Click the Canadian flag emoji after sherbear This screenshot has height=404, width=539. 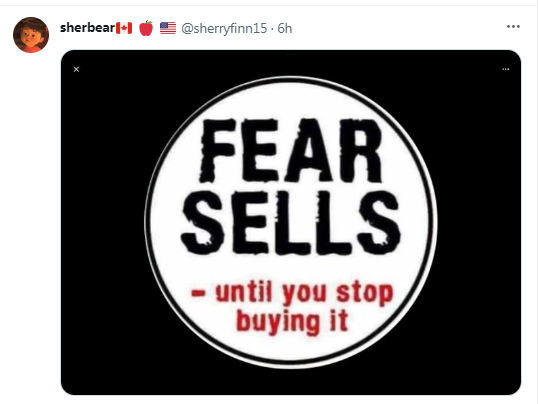click(x=124, y=28)
